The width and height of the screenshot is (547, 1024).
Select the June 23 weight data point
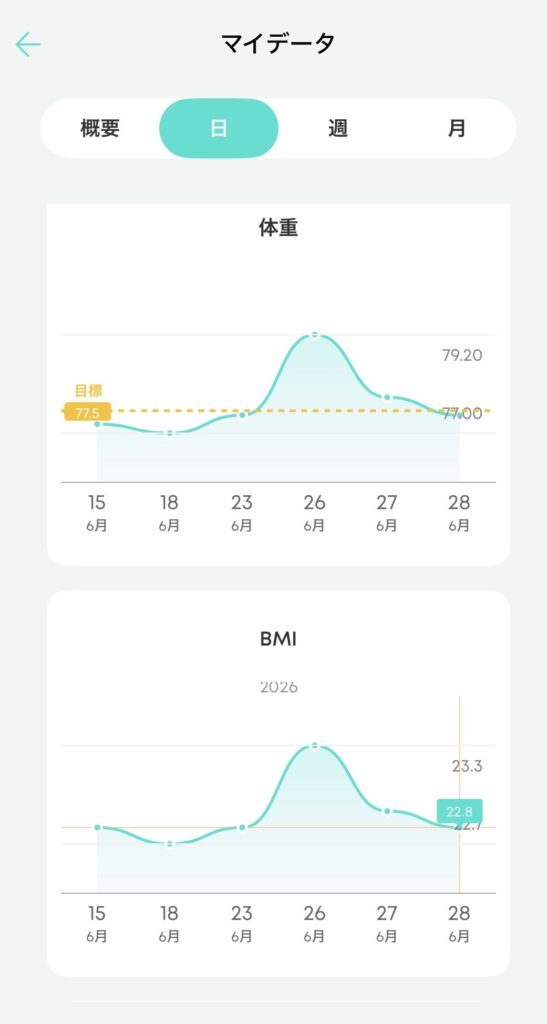(x=242, y=415)
